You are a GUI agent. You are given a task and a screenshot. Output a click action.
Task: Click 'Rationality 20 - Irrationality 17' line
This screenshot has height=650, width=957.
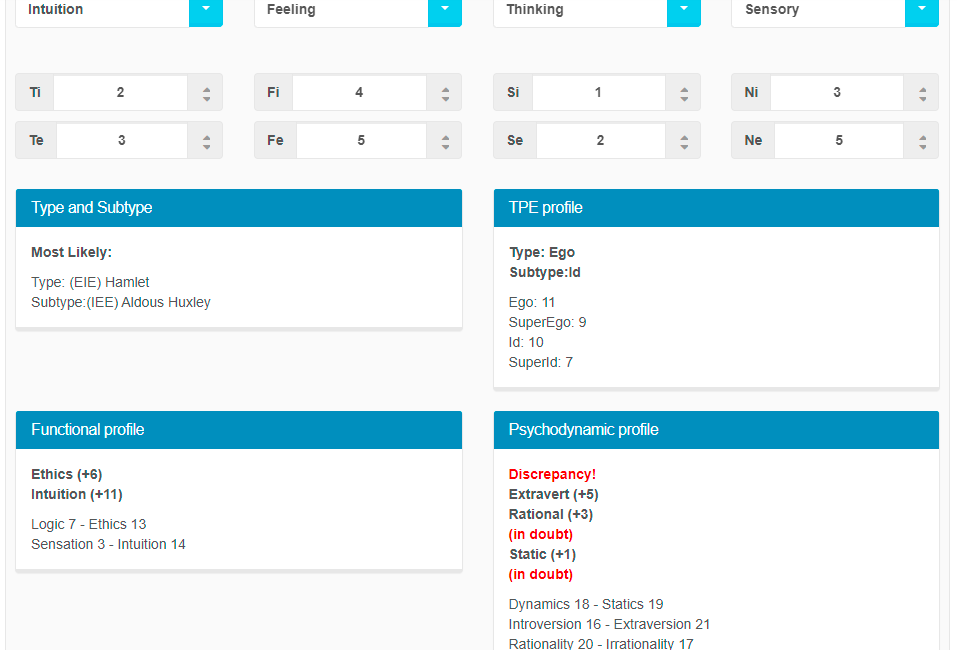coord(601,644)
